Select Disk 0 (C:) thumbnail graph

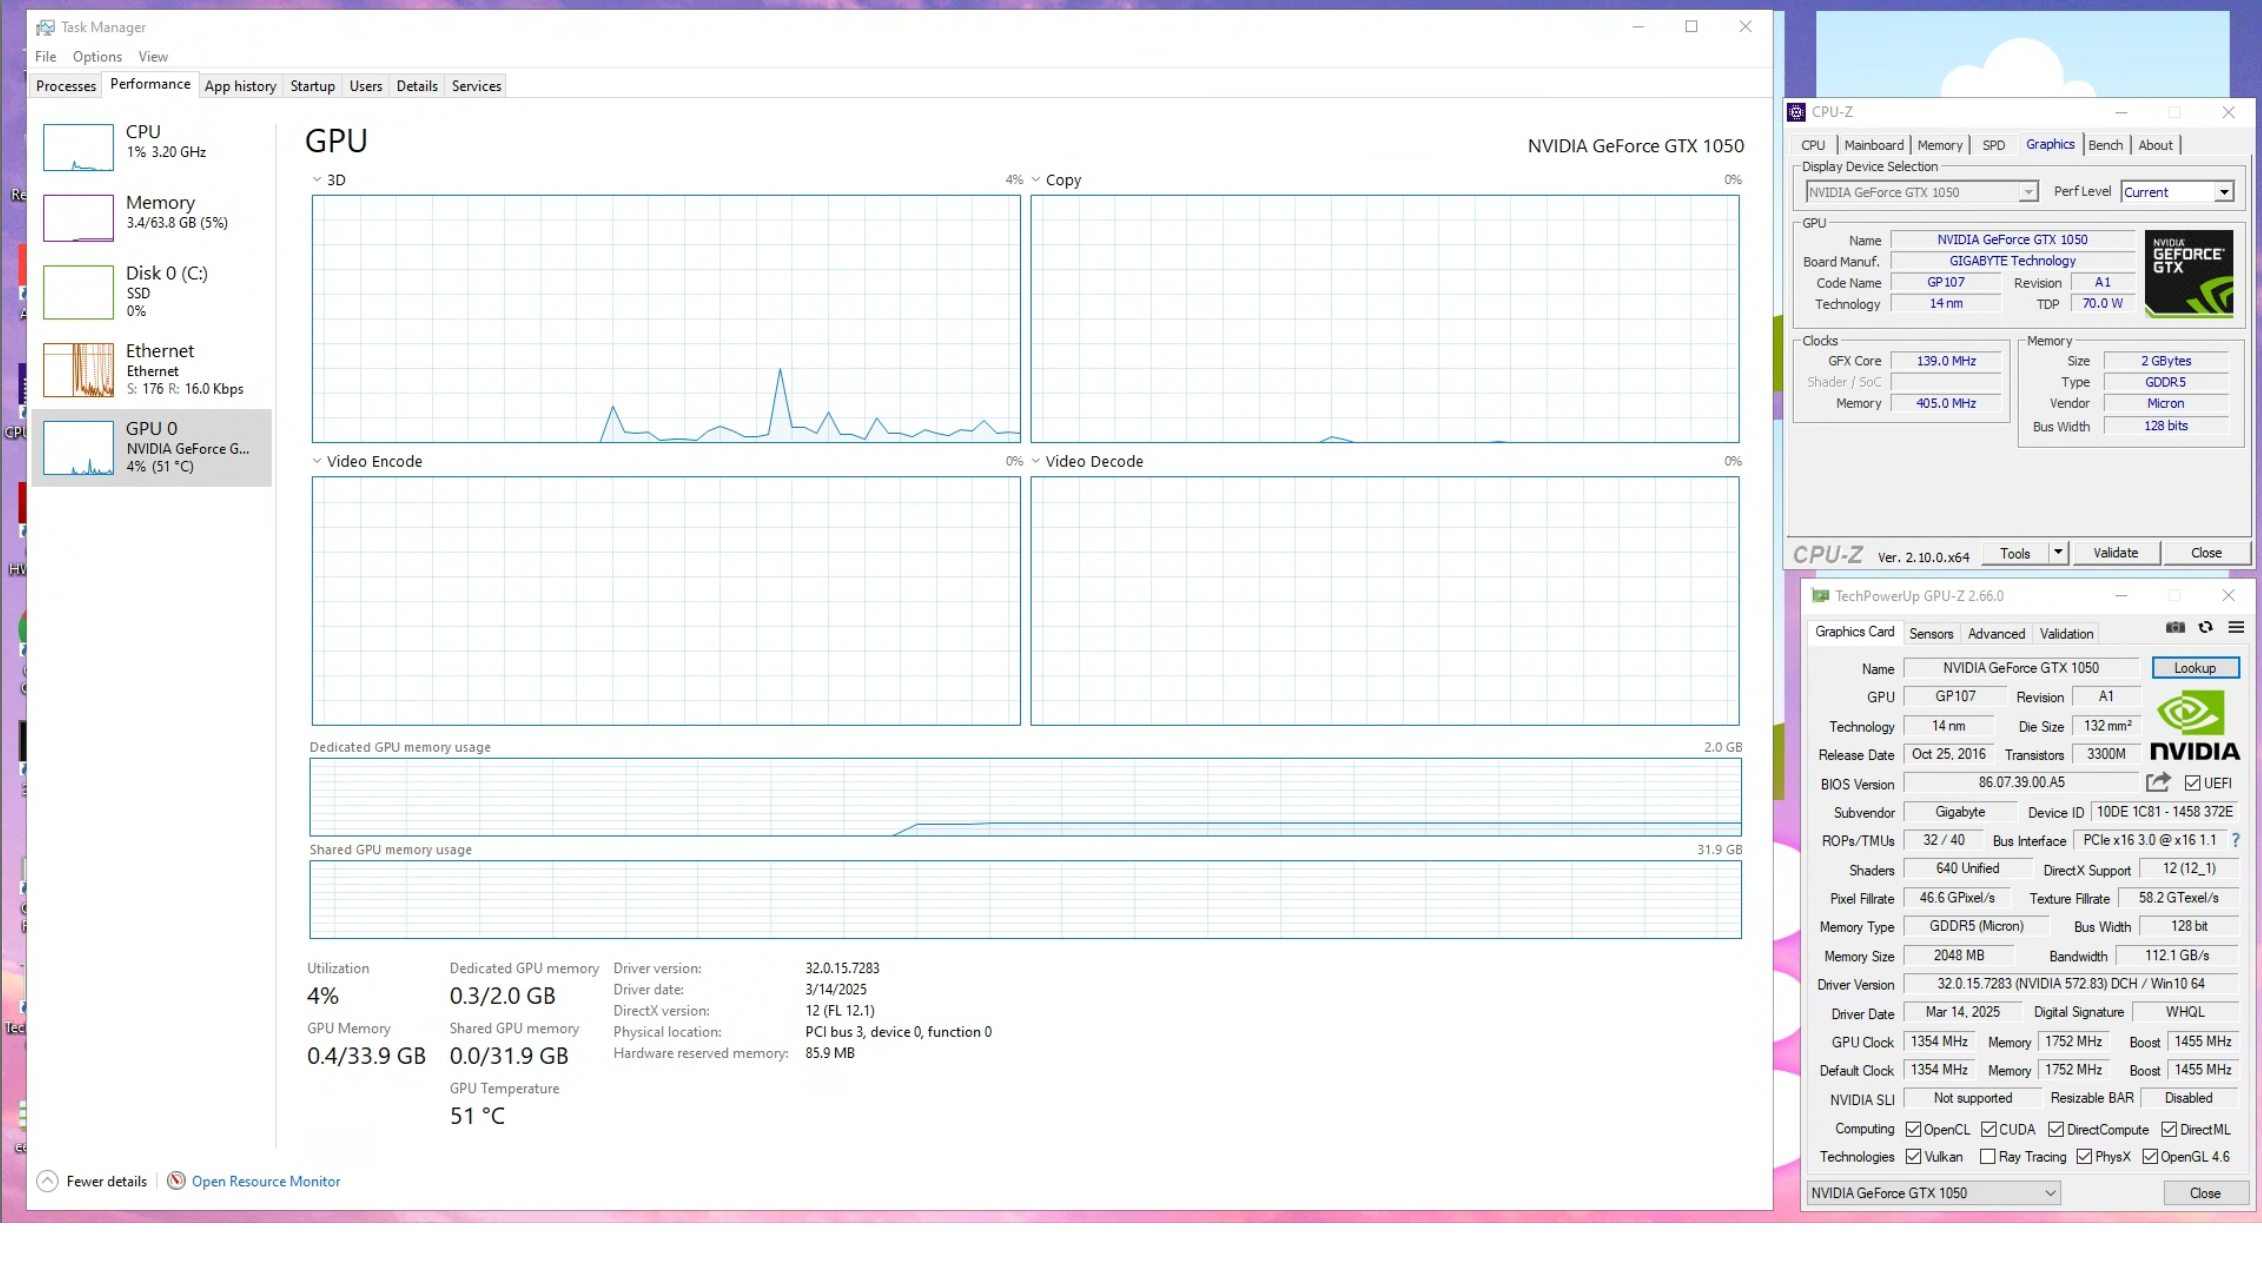[x=78, y=292]
